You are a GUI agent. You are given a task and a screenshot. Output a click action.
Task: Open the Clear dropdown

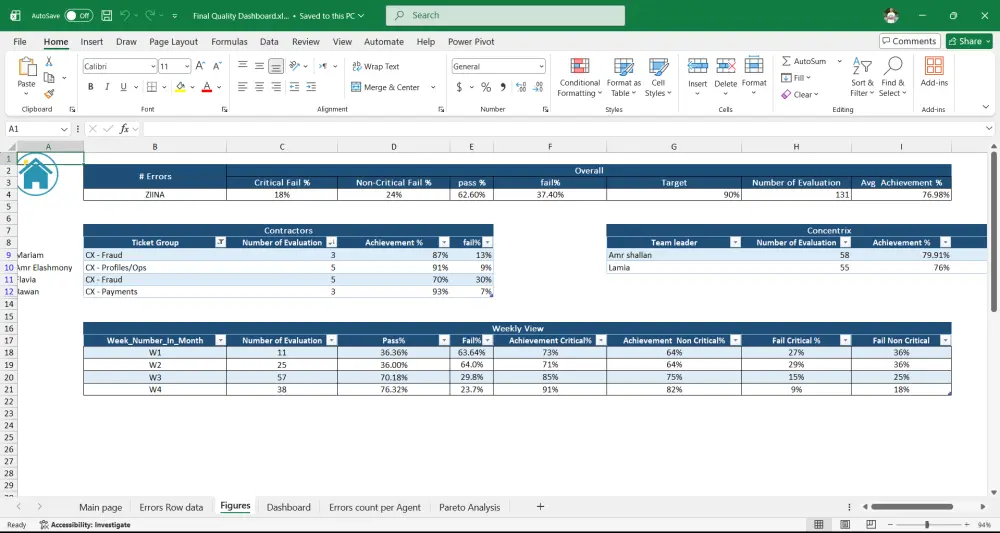point(800,94)
